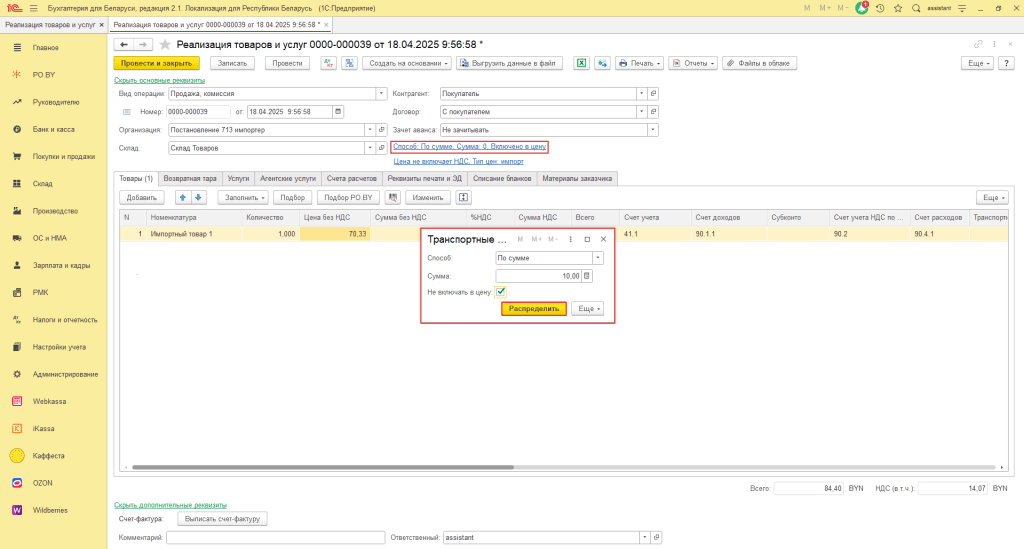
Task: Show Дт/Кт postings icon
Action: pyautogui.click(x=328, y=63)
